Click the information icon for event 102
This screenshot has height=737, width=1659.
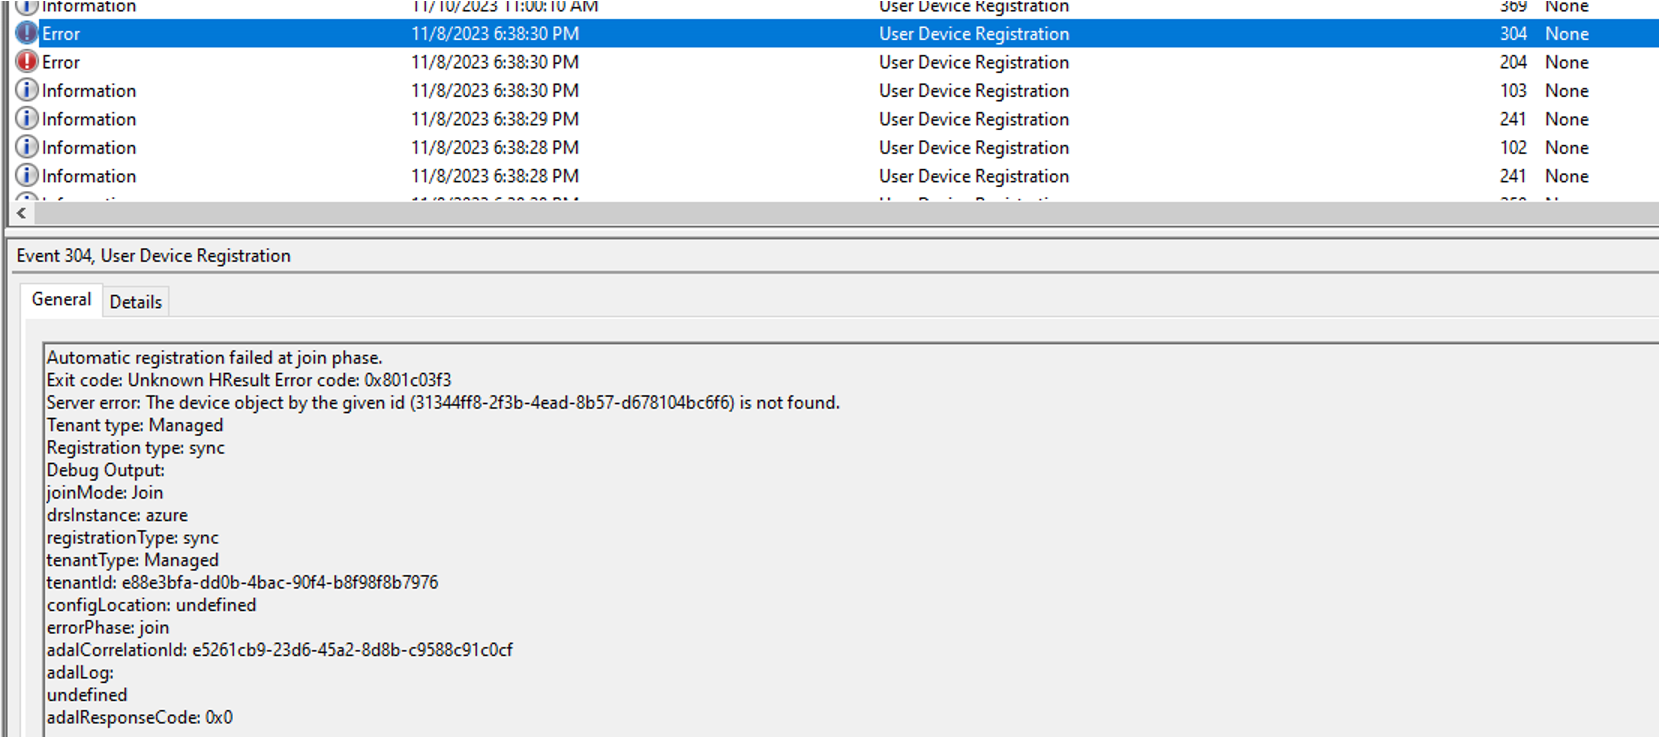pos(27,147)
